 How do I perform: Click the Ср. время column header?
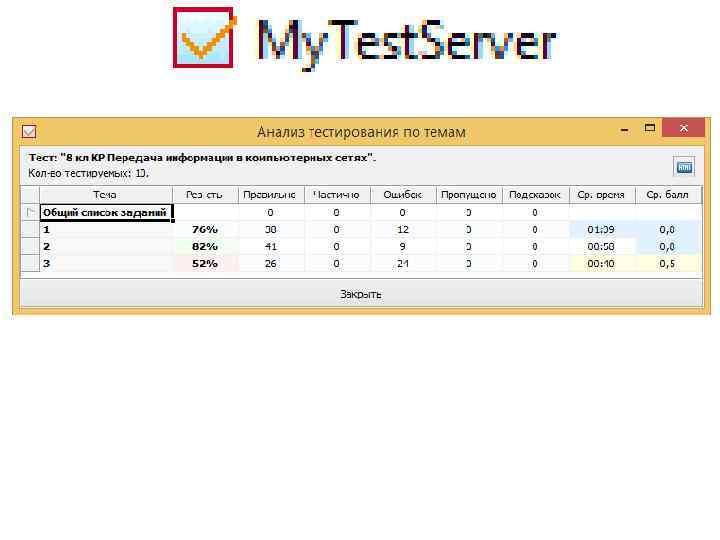[601, 195]
